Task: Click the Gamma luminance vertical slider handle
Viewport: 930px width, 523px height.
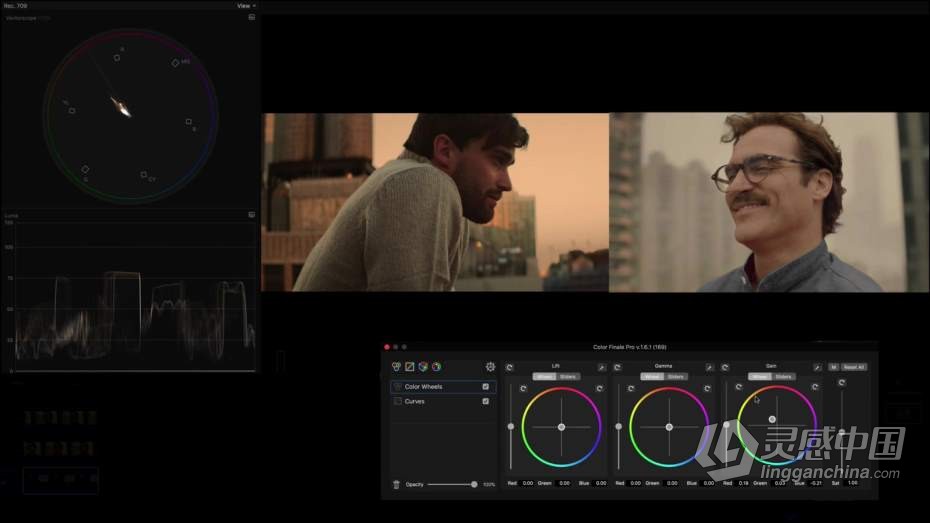Action: click(619, 426)
